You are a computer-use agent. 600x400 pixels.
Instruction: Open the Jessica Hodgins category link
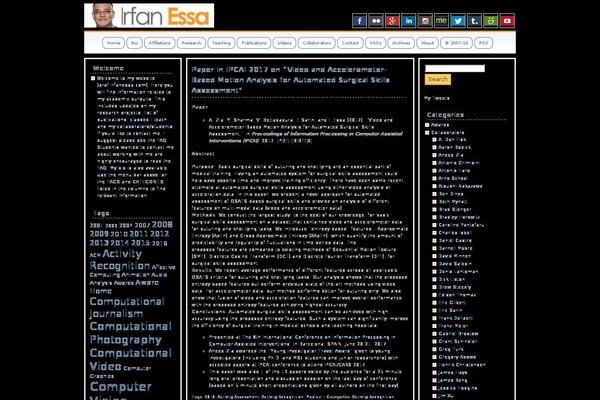458,388
